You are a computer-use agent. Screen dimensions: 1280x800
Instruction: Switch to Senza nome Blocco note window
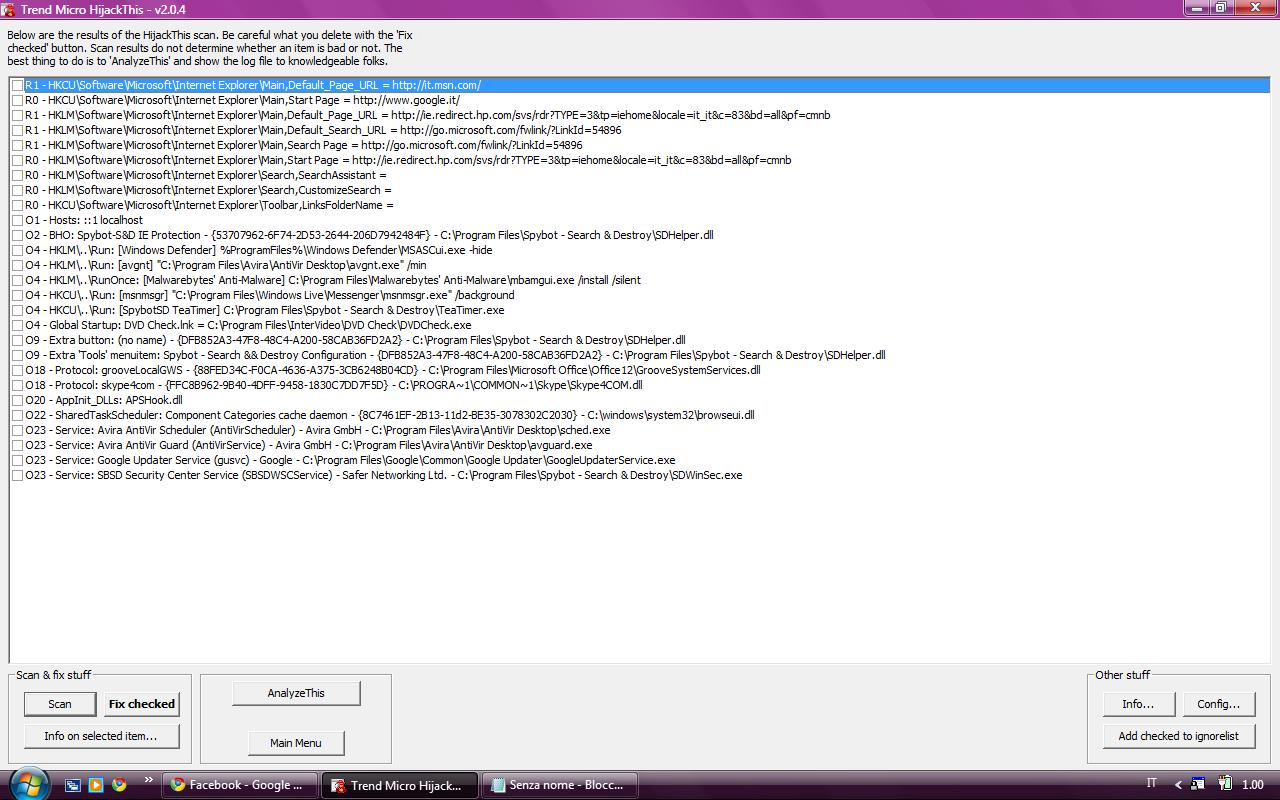tap(559, 785)
